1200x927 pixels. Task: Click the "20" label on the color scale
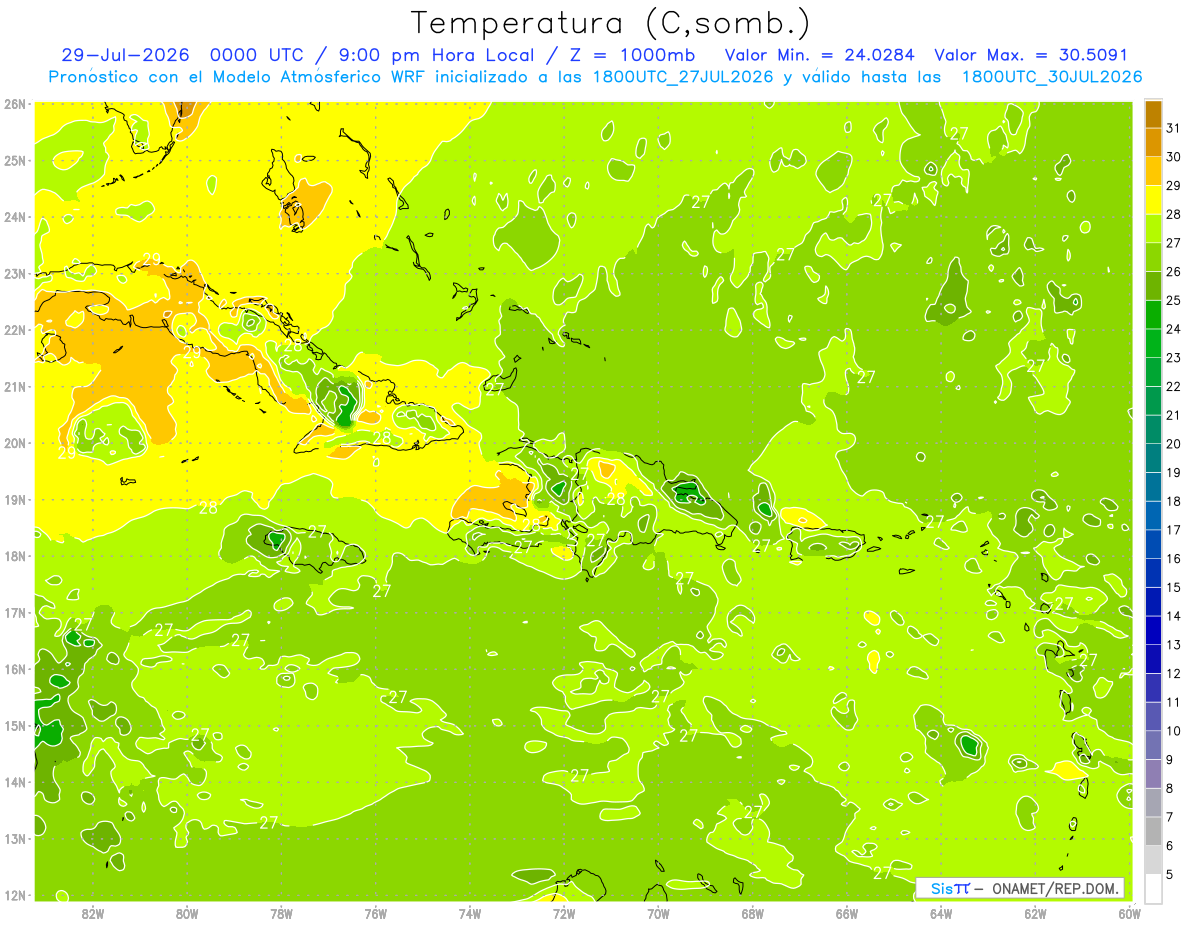pos(1173,444)
